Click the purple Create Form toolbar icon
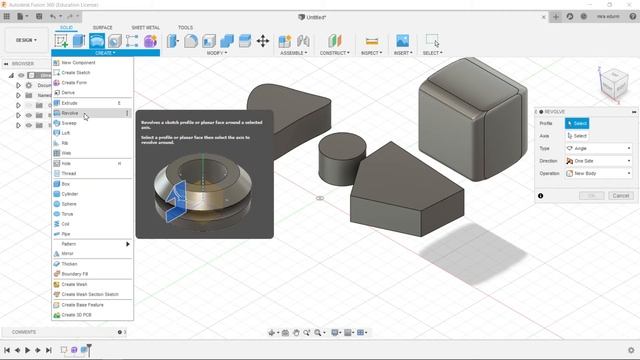The height and width of the screenshot is (360, 640). (x=150, y=41)
